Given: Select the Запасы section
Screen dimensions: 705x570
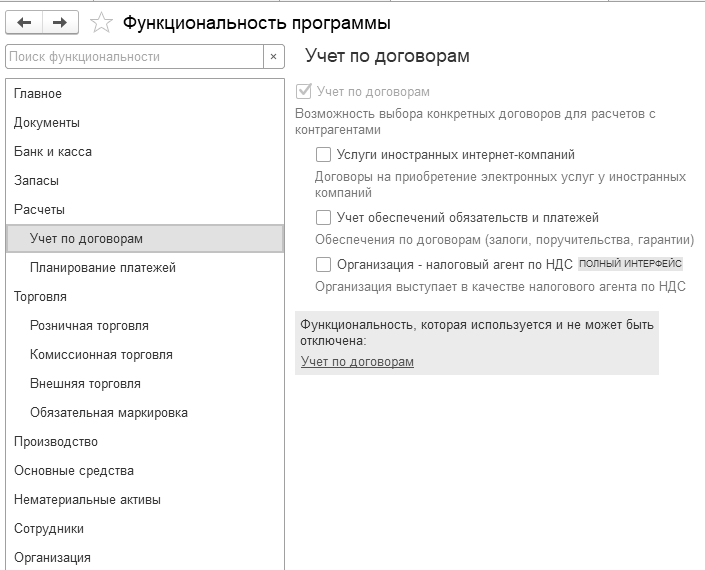Looking at the screenshot, I should coord(36,181).
